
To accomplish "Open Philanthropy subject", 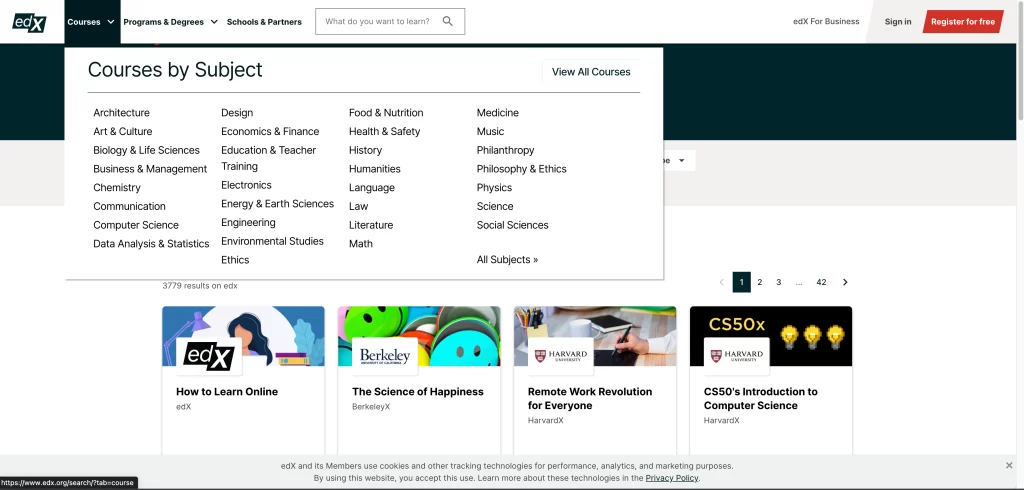I will 505,150.
